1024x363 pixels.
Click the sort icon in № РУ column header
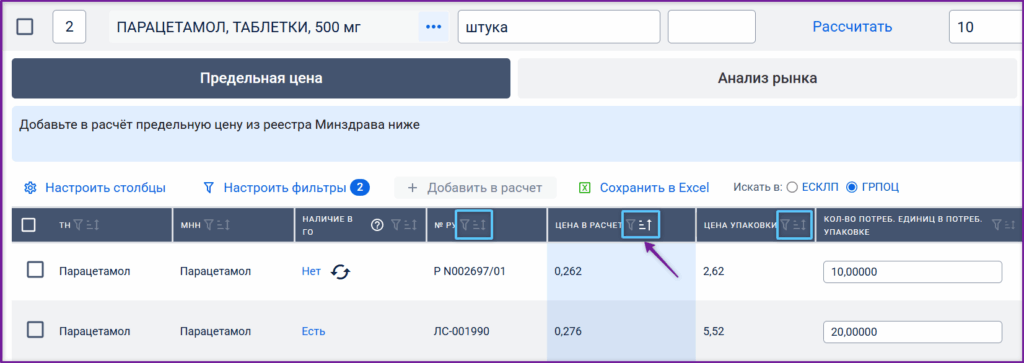click(x=479, y=225)
